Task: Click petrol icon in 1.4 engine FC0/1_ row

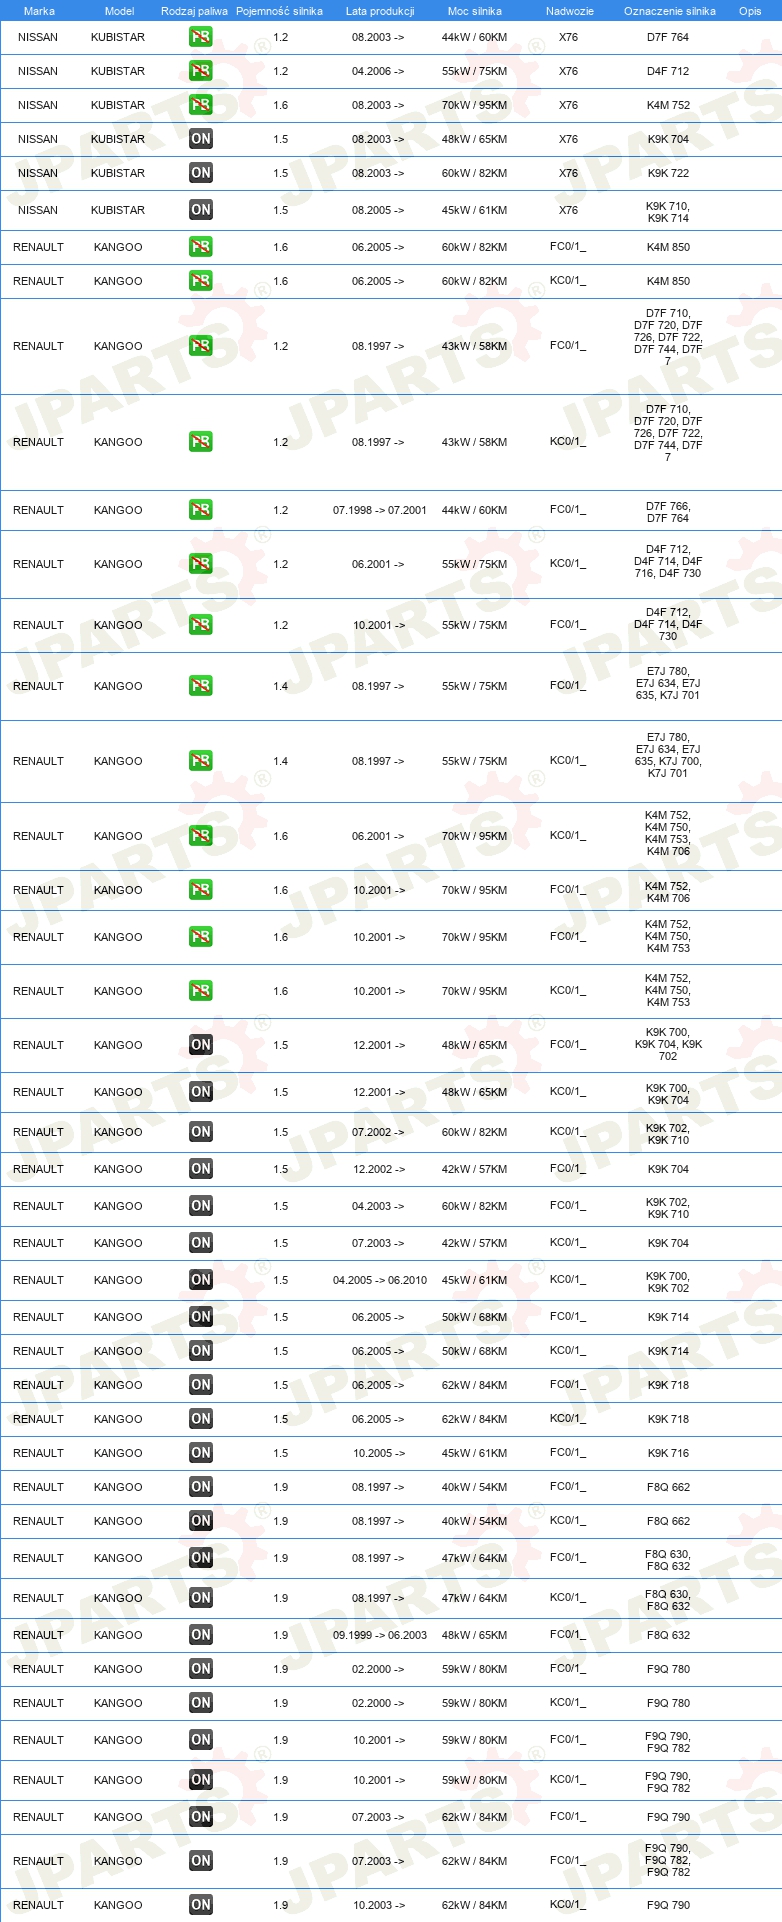Action: [201, 686]
